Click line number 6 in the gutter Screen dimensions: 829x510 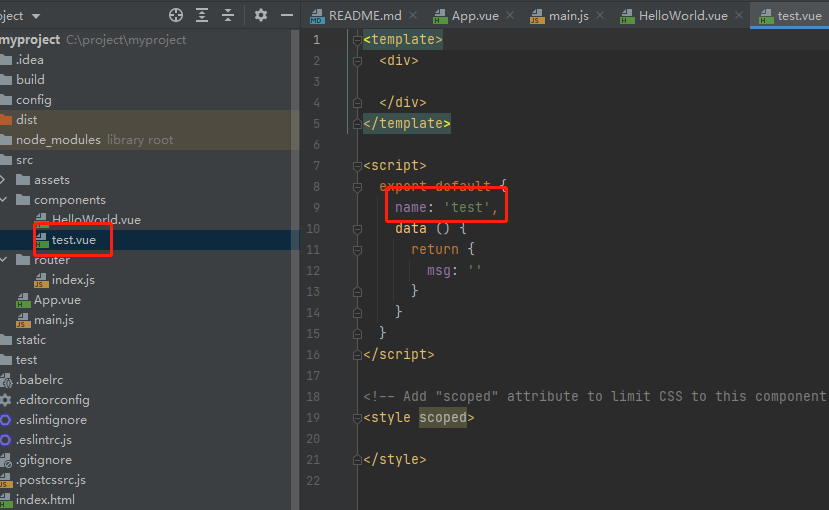pyautogui.click(x=316, y=145)
